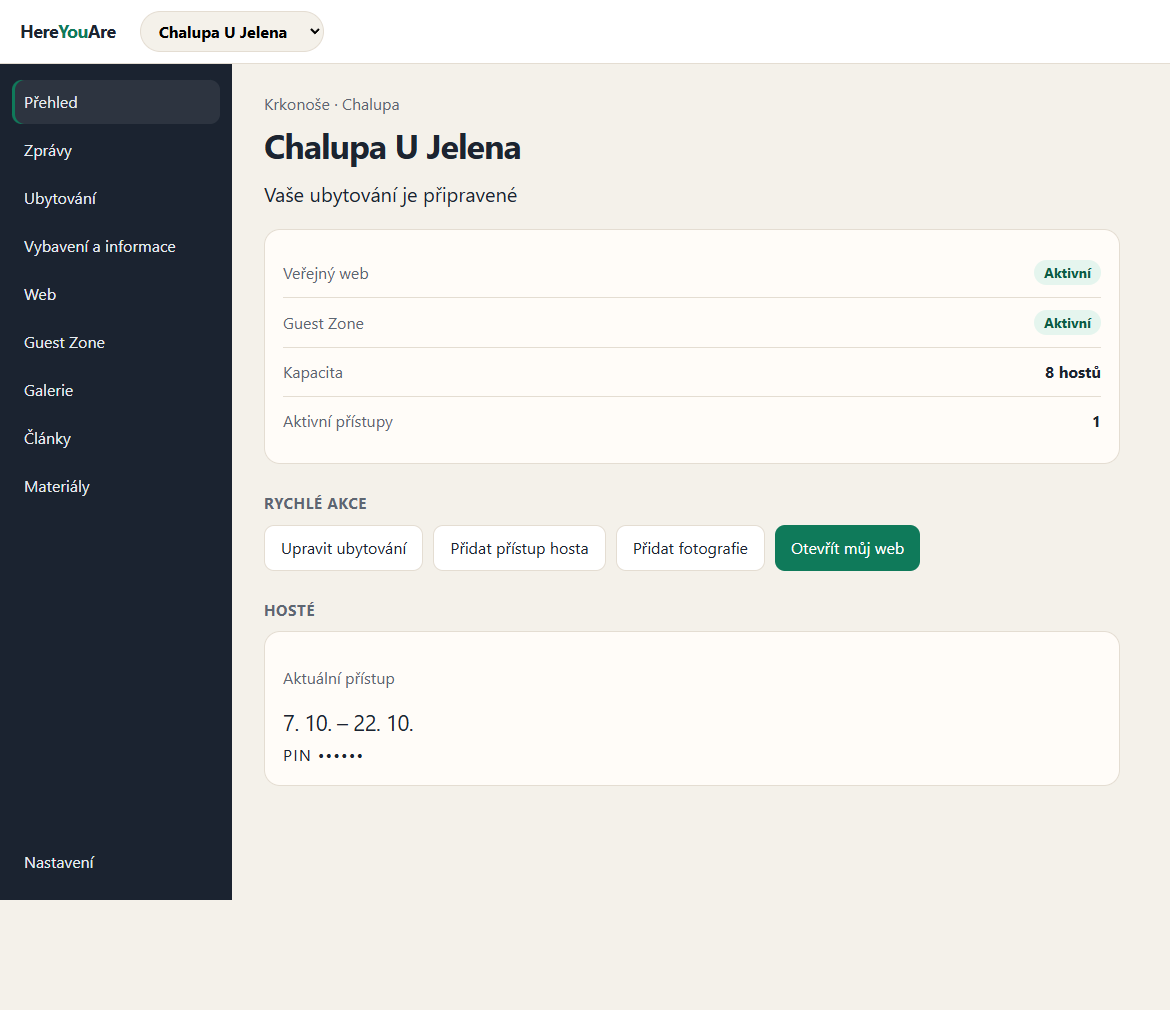Click the Kapacita row label
Screen dimensions: 1170x1010
pyautogui.click(x=313, y=372)
